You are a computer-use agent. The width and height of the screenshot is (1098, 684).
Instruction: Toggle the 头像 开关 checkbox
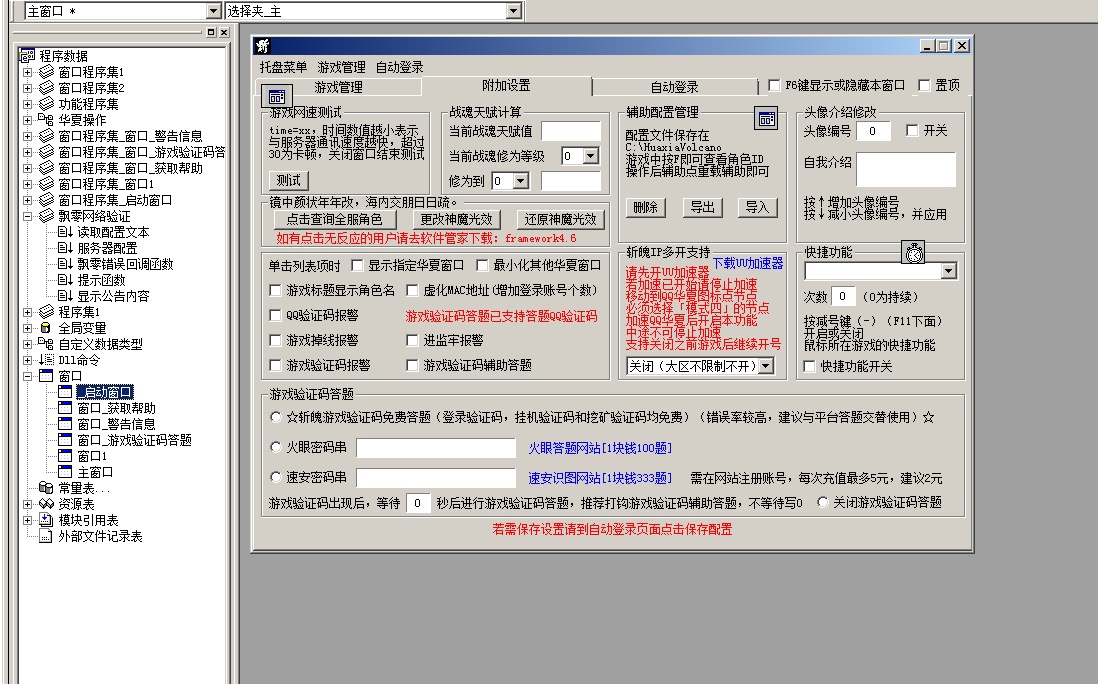(x=912, y=130)
